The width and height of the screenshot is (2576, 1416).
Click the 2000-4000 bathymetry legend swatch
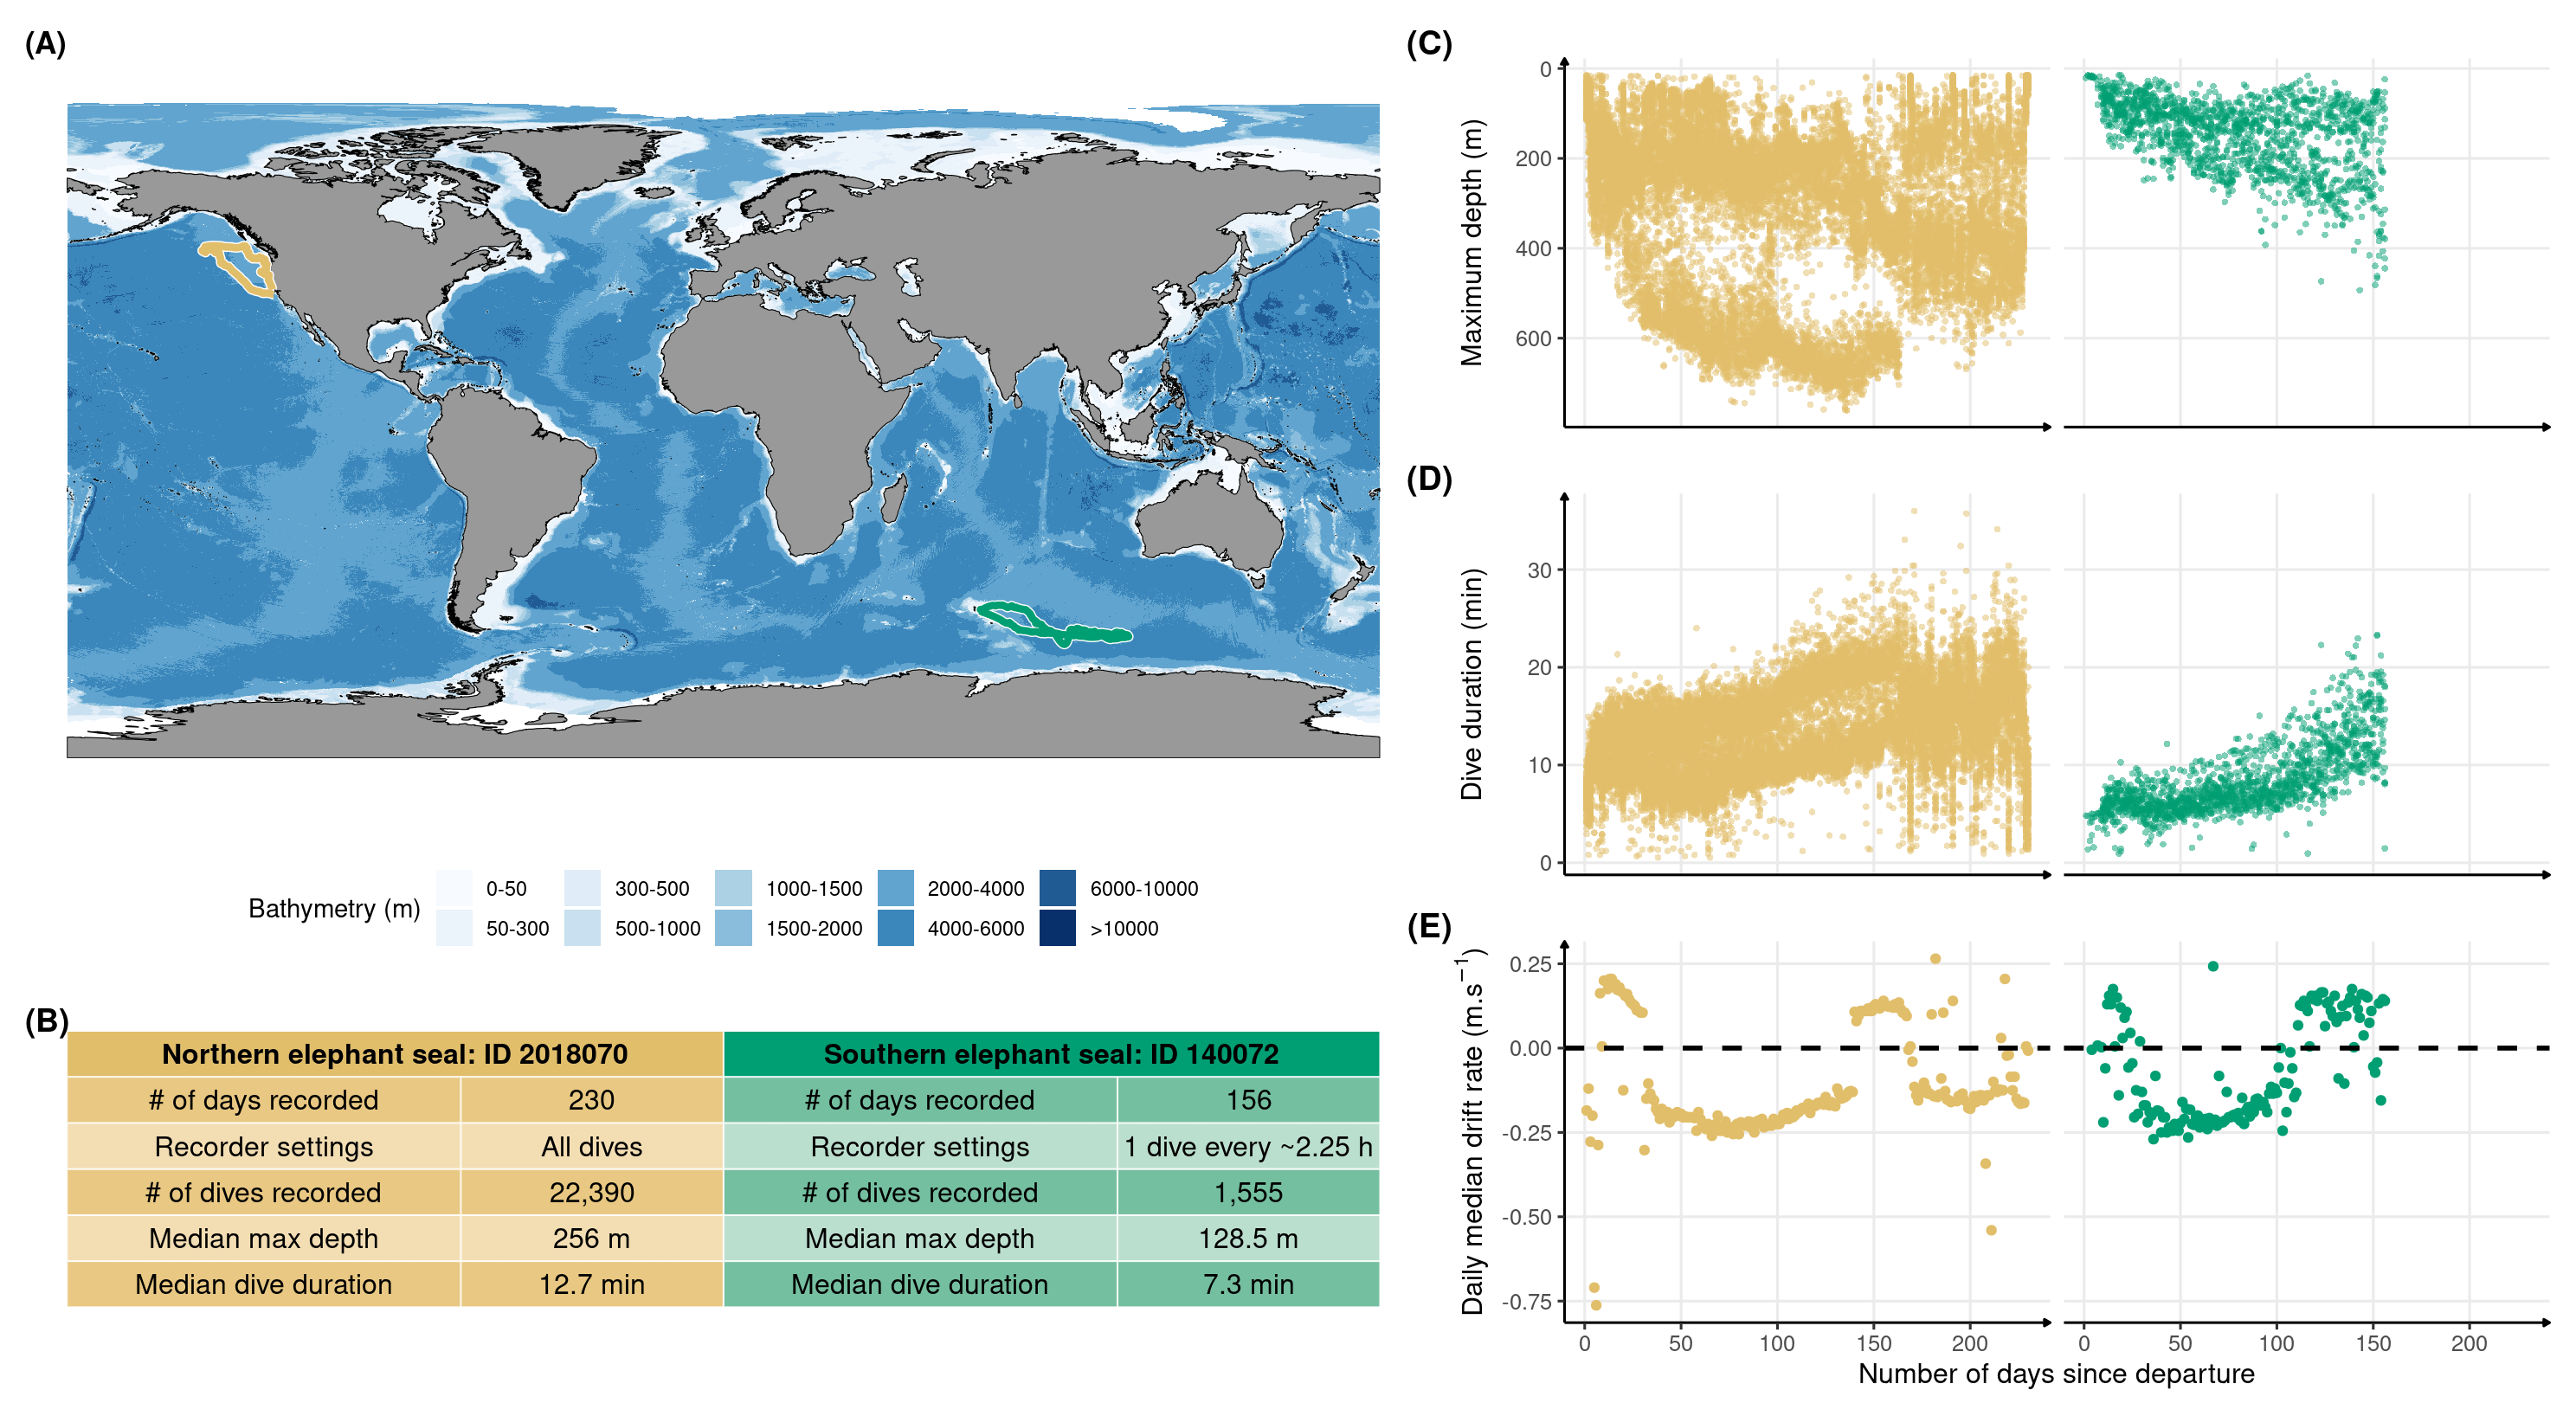(895, 888)
